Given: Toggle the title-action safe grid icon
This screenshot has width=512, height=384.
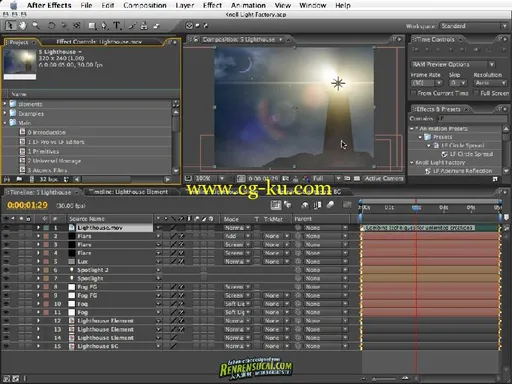Looking at the screenshot, I should pyautogui.click(x=241, y=179).
